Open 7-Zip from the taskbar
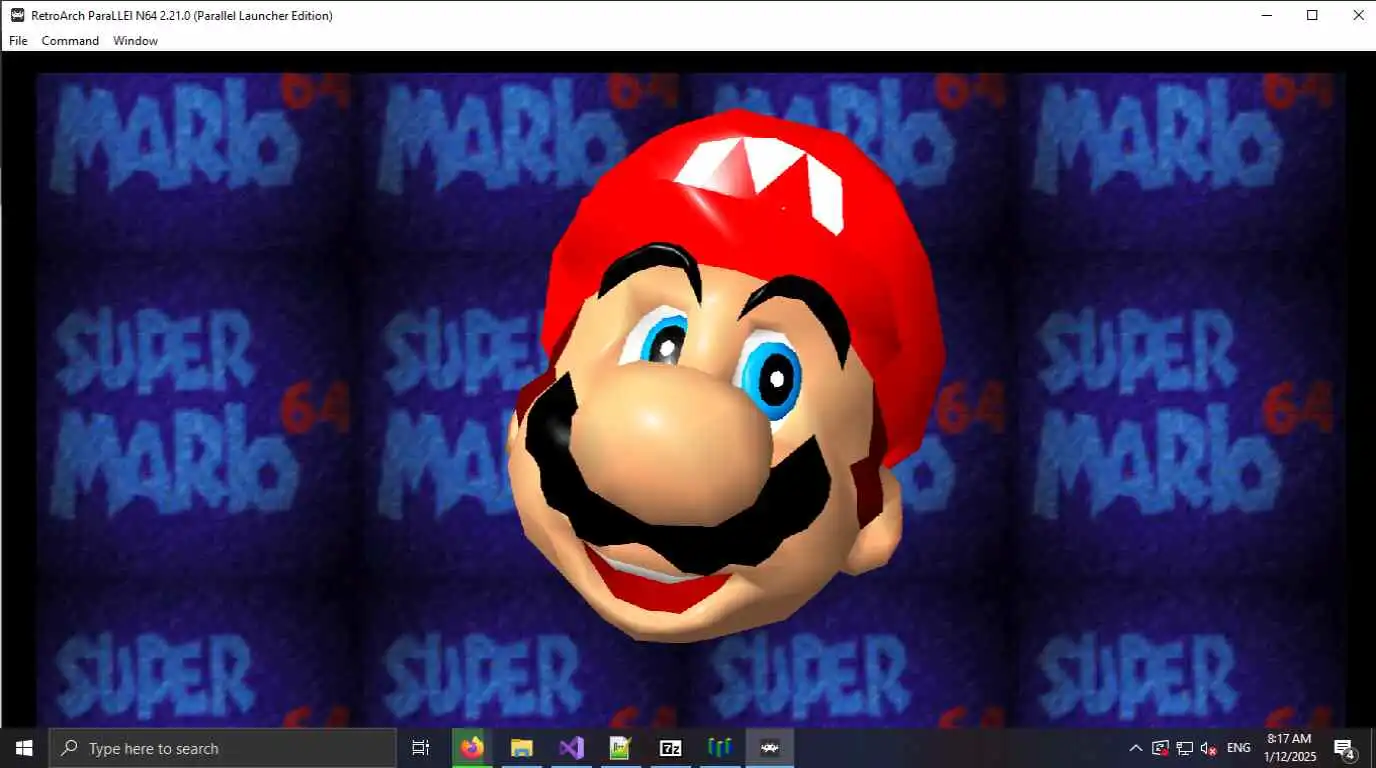Image resolution: width=1376 pixels, height=768 pixels. [x=670, y=748]
